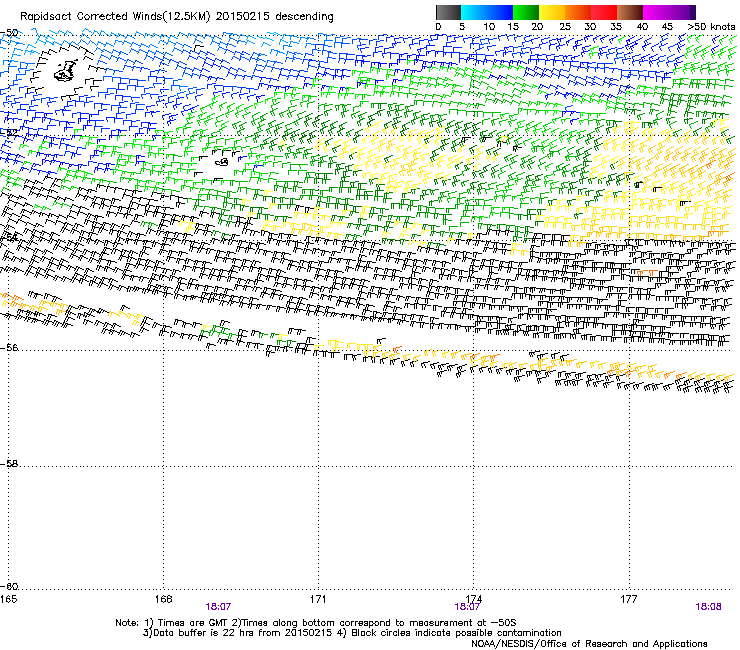Click the '40' legend scale label
The image size is (740, 650).
point(642,27)
